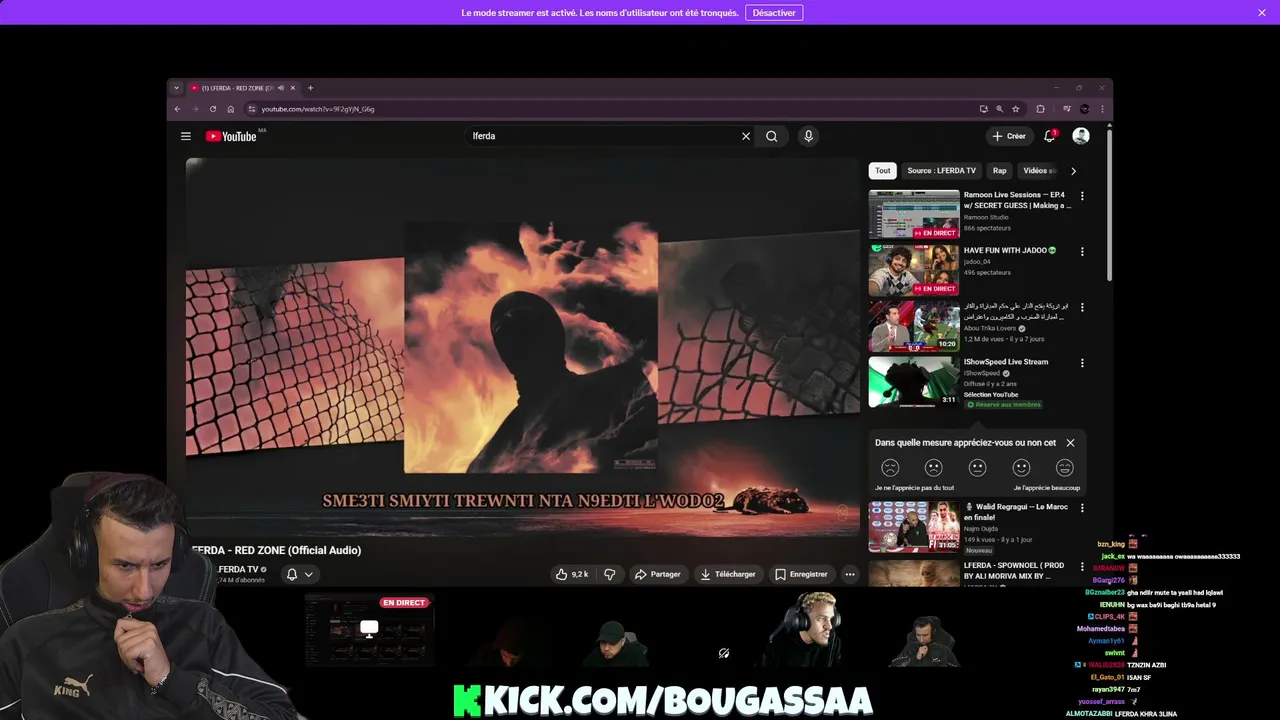Open Abou Trika Lovers video thumbnail
The width and height of the screenshot is (1280, 720).
point(913,326)
